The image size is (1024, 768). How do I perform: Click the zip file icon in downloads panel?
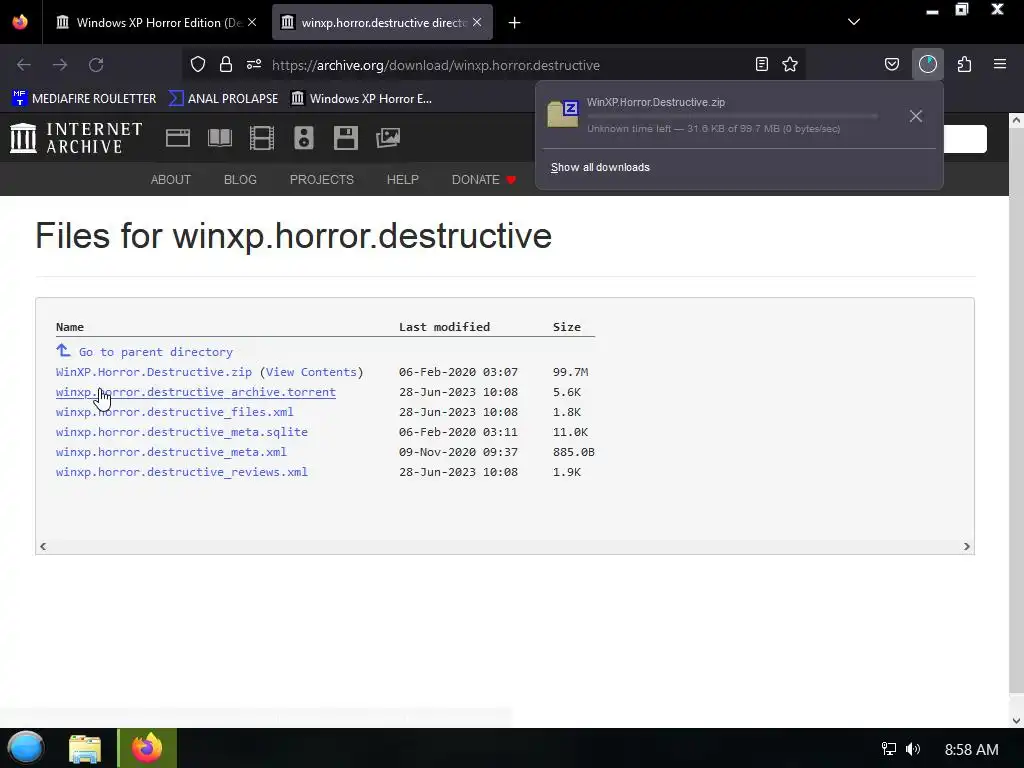tap(563, 114)
